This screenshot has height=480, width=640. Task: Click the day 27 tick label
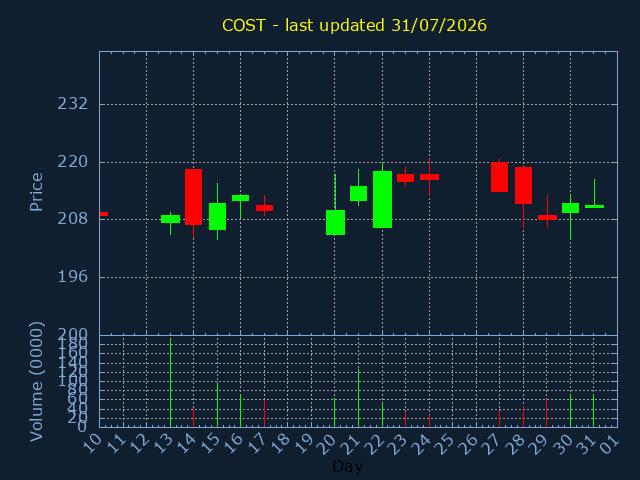(x=493, y=443)
